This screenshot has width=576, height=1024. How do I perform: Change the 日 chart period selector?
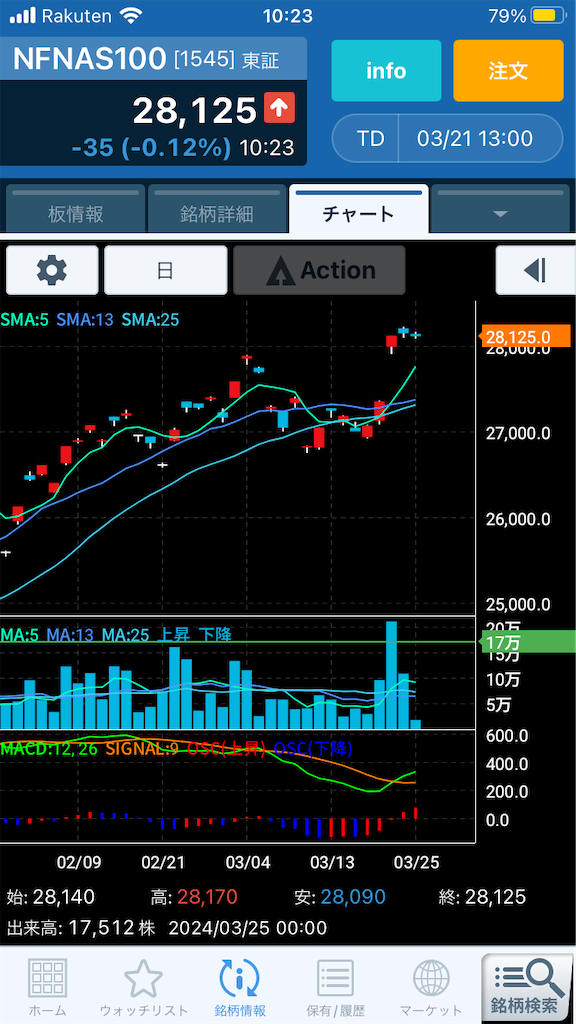coord(165,270)
